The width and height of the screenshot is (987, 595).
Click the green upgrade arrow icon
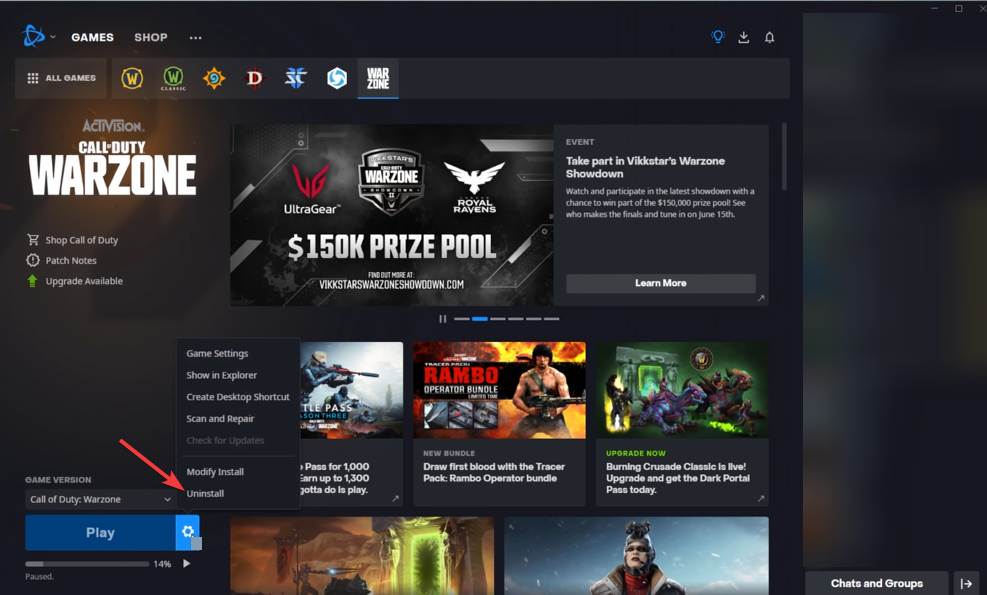click(x=32, y=281)
